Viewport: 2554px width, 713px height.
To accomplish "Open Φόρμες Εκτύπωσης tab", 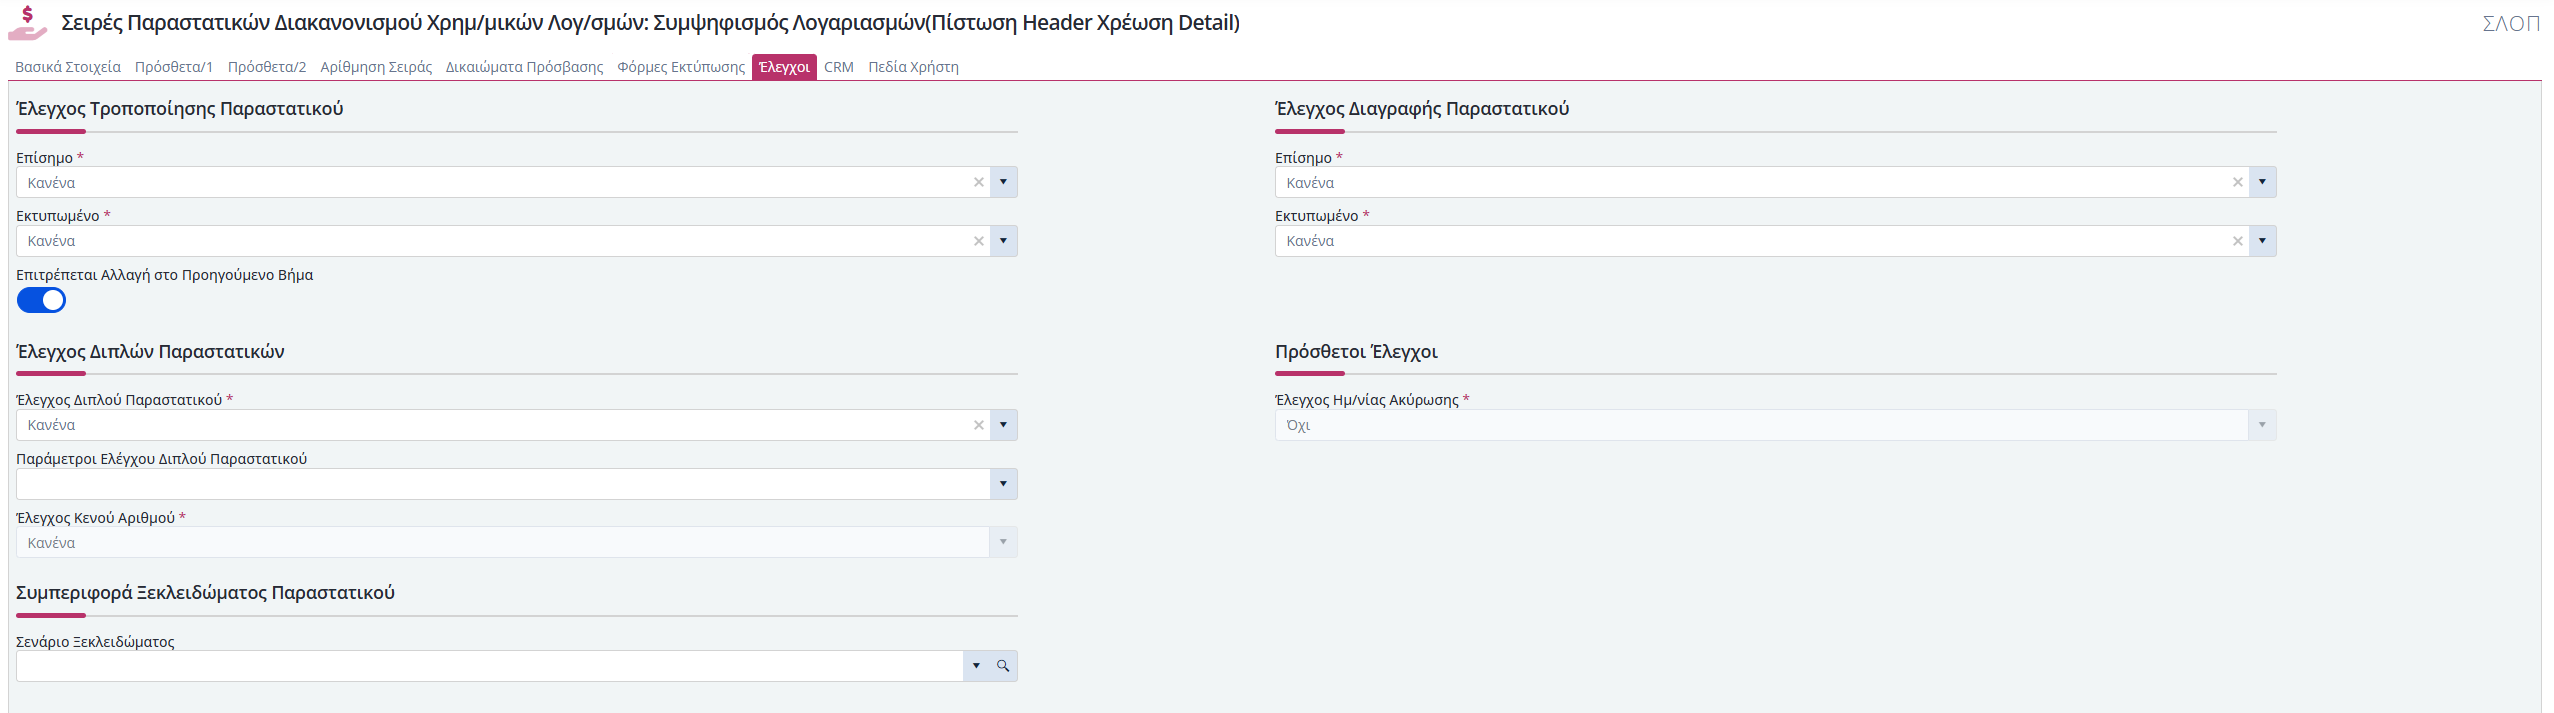I will [681, 67].
